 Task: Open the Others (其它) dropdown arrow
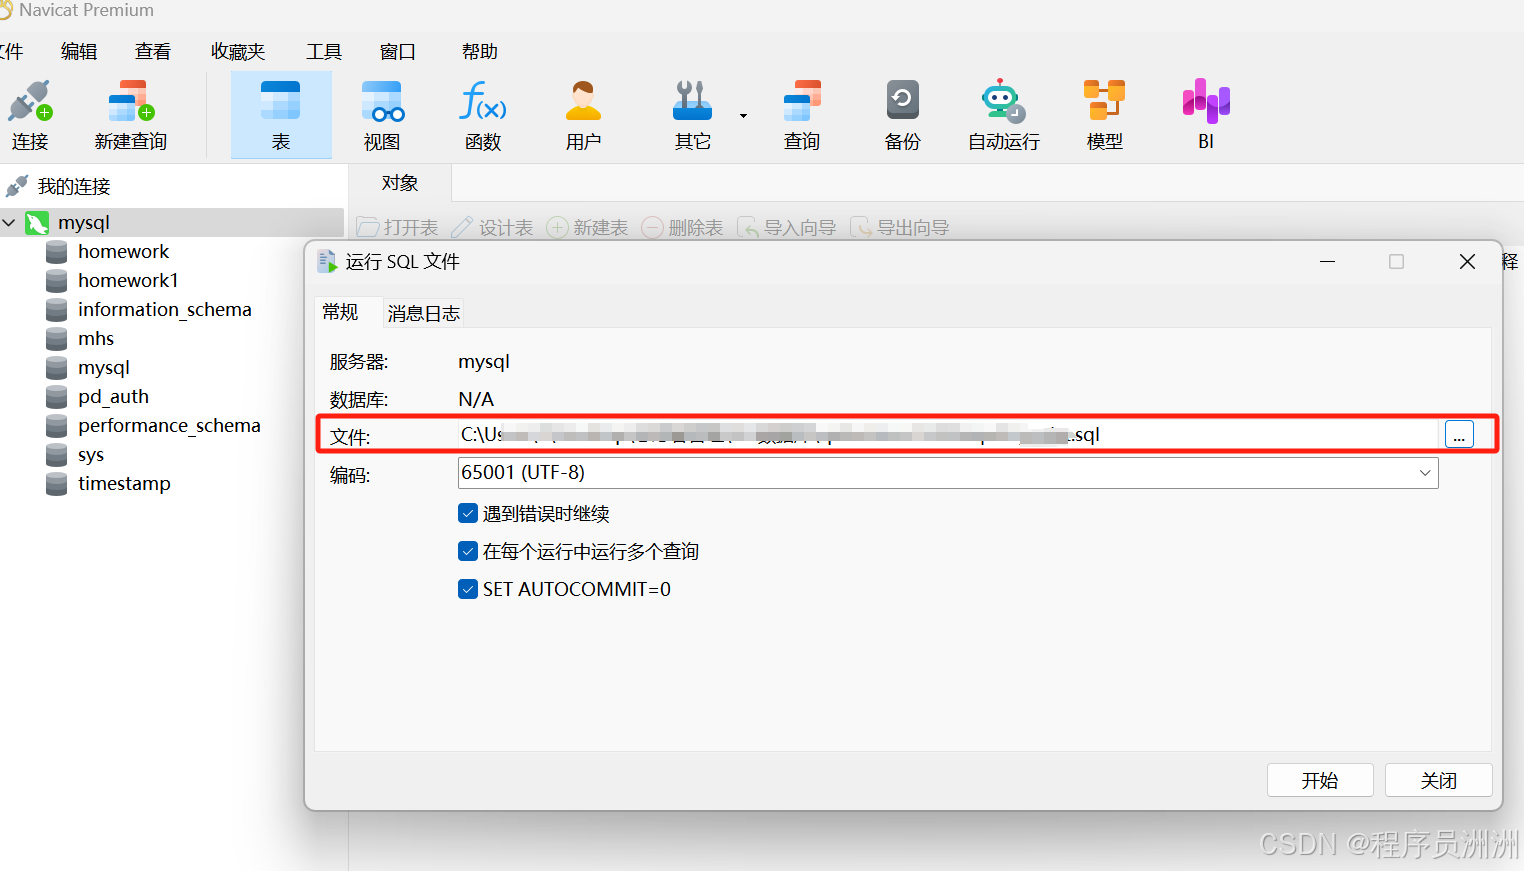tap(743, 116)
